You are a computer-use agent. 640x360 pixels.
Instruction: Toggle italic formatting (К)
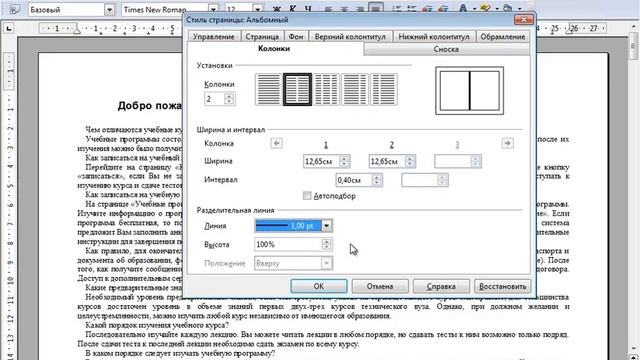coord(293,9)
